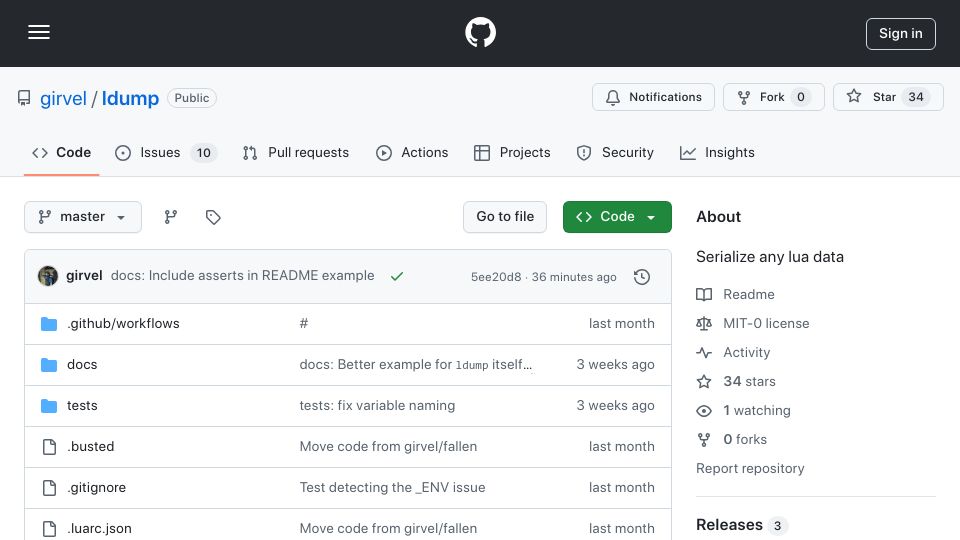Open 'Test detecting the _ENV issue' commit
Image resolution: width=960 pixels, height=540 pixels.
tap(392, 487)
